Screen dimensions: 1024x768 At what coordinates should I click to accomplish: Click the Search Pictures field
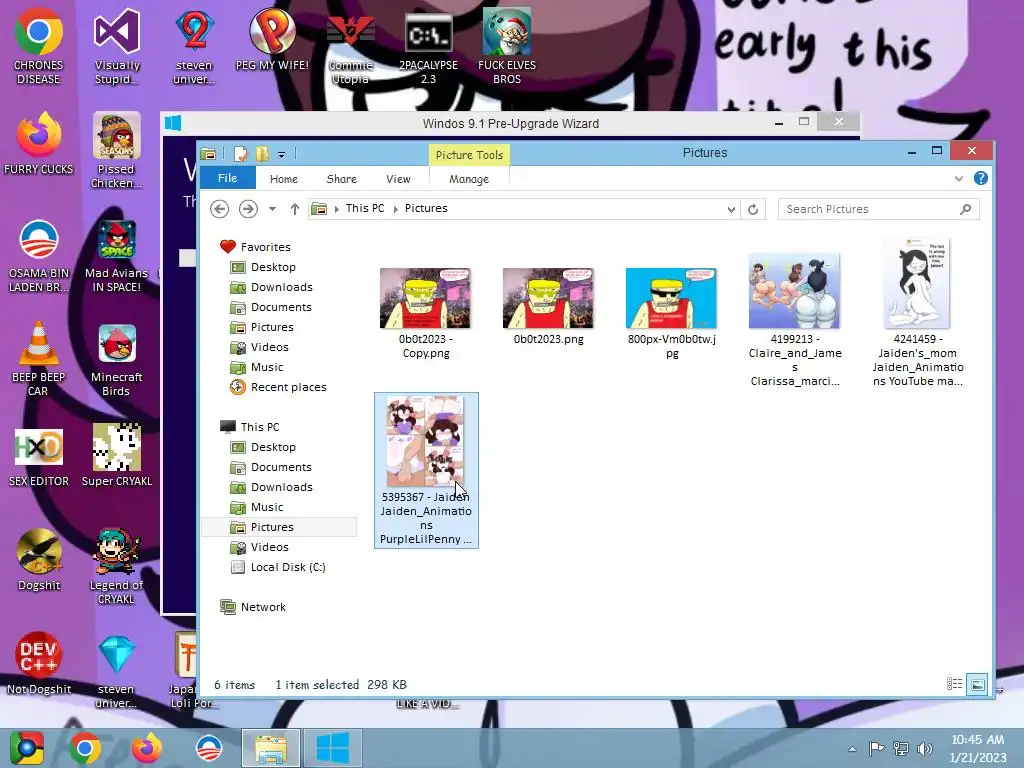[x=878, y=209]
